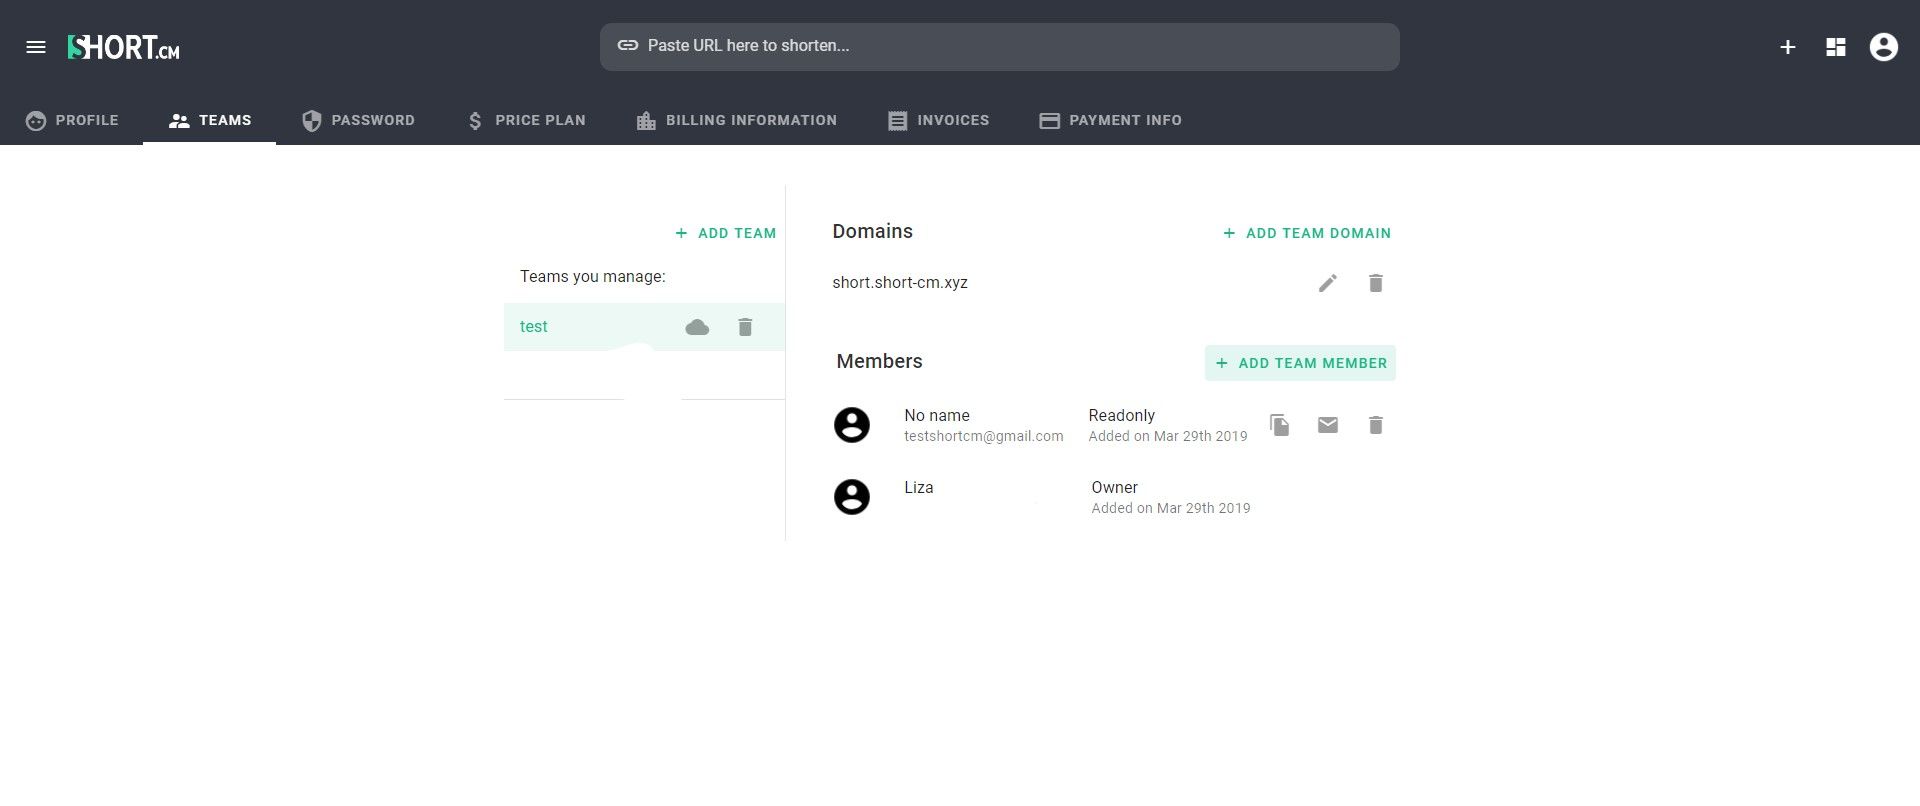Open the Invoices tab
The width and height of the screenshot is (1920, 806).
pyautogui.click(x=938, y=120)
